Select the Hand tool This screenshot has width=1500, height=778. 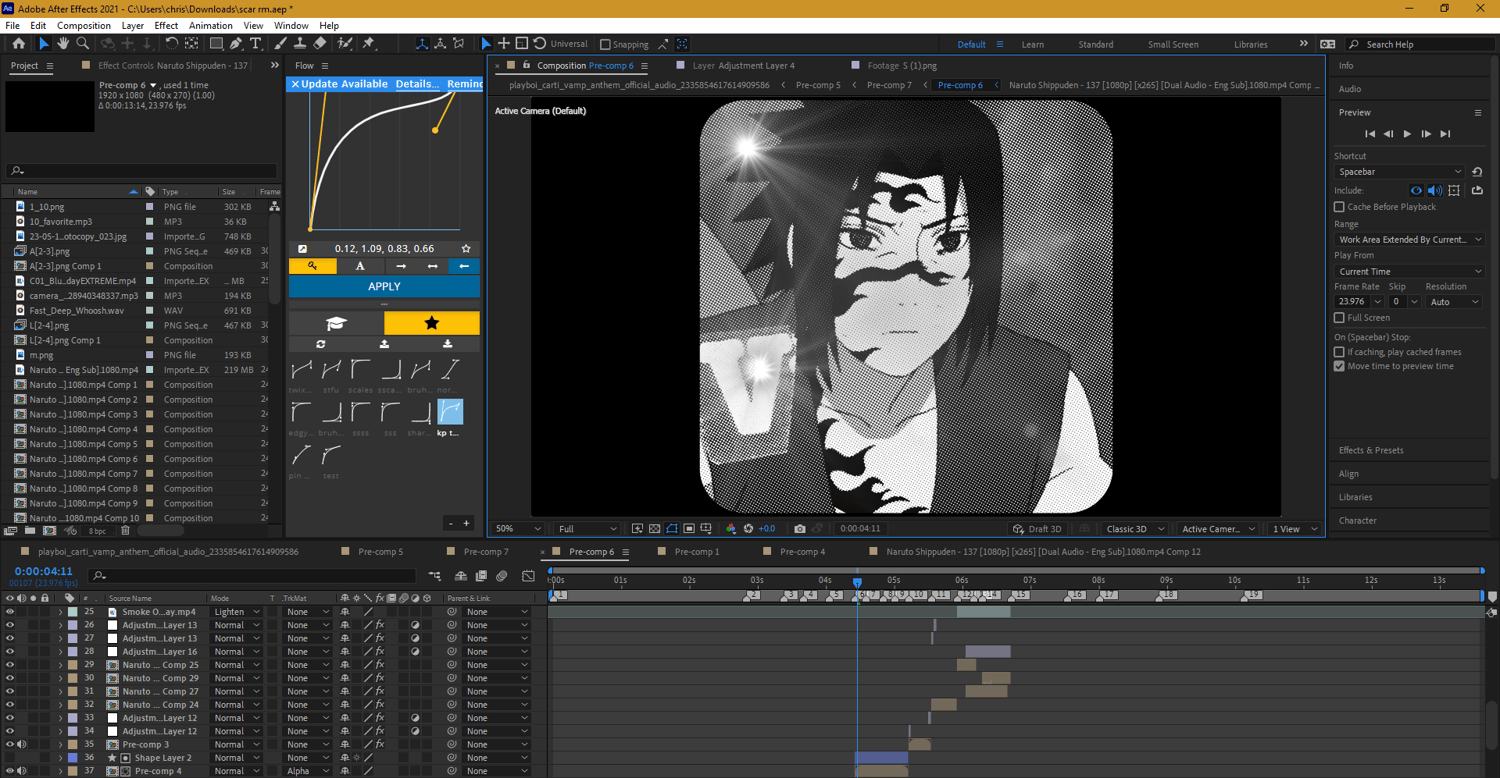pos(63,44)
